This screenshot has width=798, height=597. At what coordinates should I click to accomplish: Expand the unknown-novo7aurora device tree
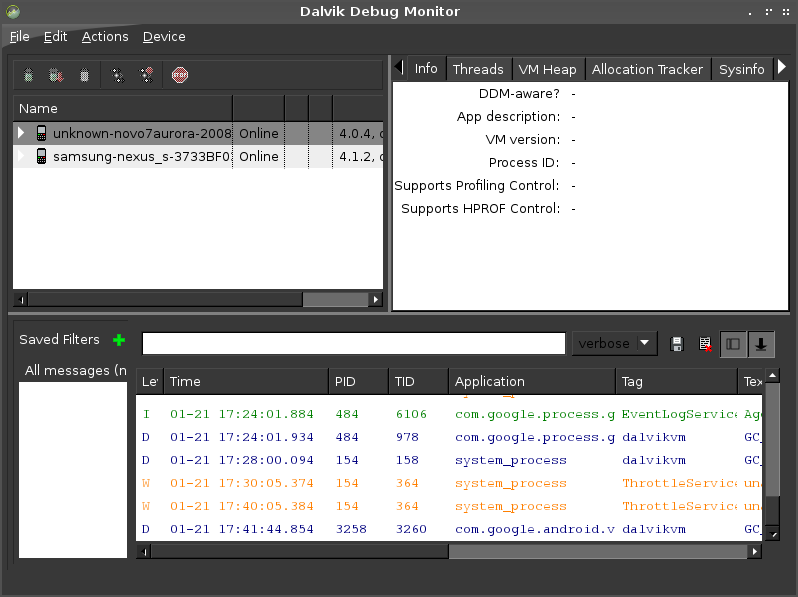tap(21, 133)
